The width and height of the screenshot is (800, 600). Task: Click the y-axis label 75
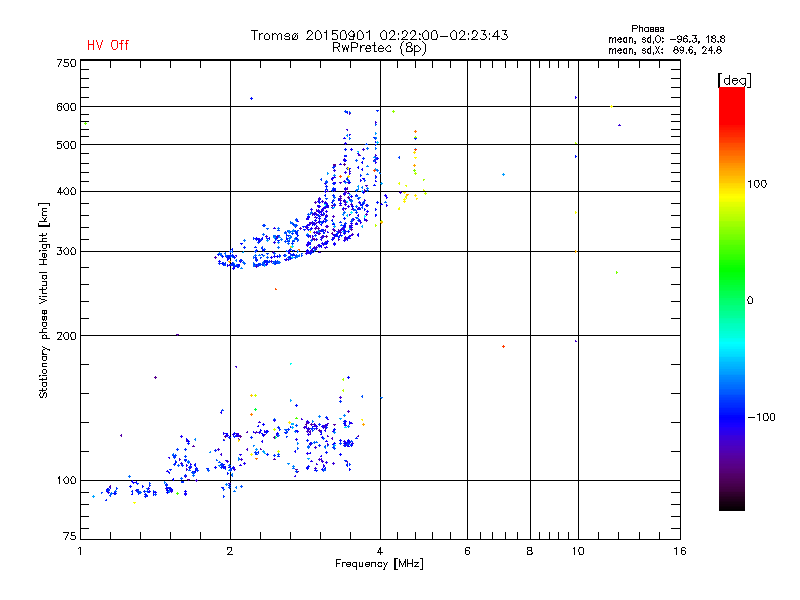click(70, 536)
